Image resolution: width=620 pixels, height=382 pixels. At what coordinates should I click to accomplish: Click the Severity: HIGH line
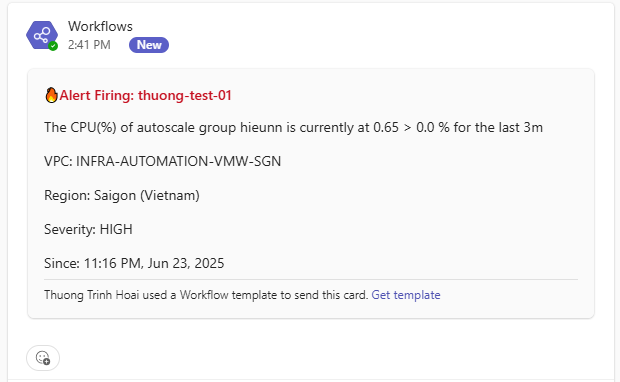pos(88,229)
